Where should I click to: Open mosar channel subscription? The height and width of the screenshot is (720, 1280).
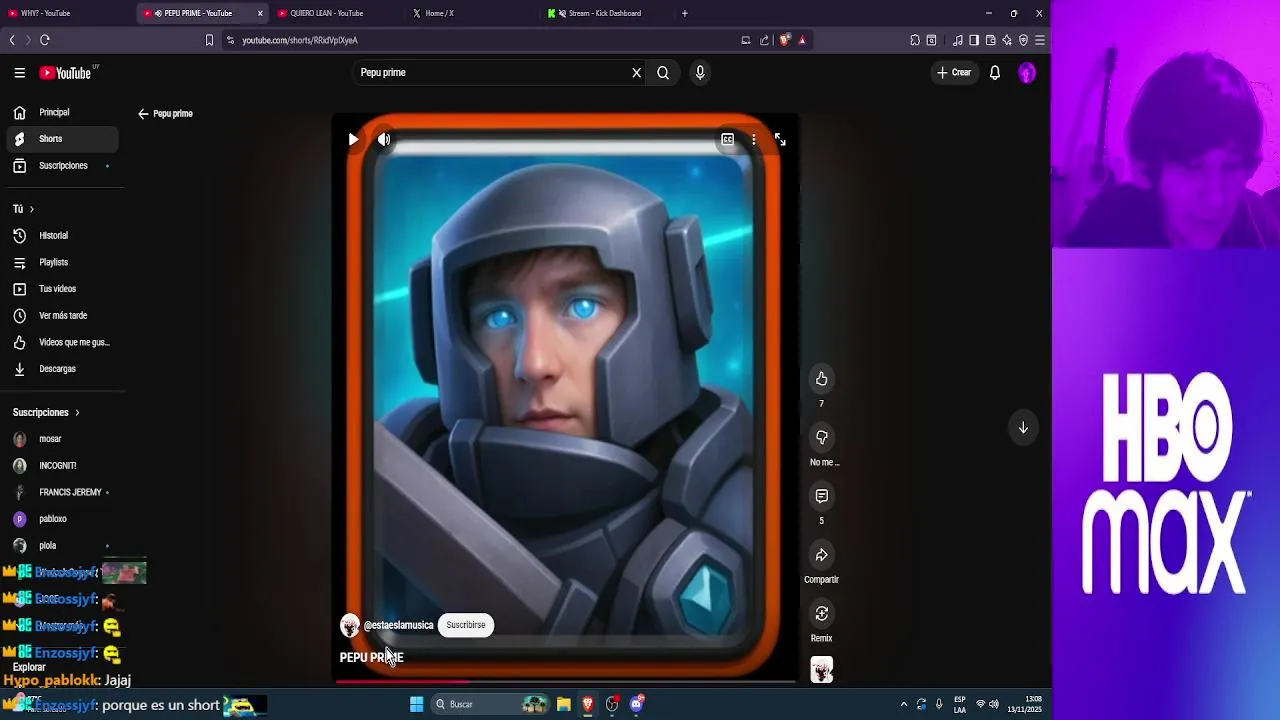pos(62,439)
